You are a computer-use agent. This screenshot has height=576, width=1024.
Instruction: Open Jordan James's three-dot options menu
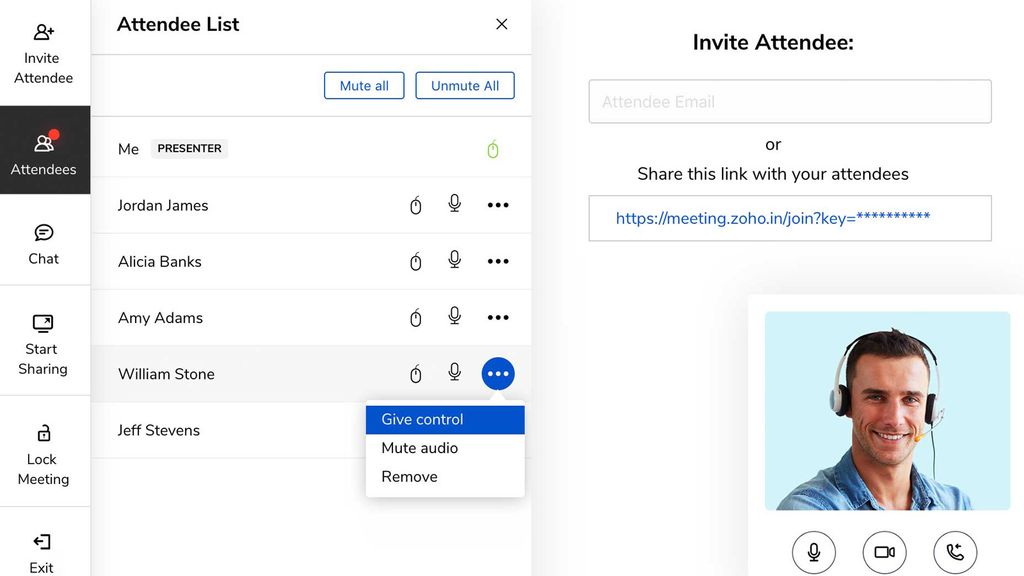pos(498,205)
